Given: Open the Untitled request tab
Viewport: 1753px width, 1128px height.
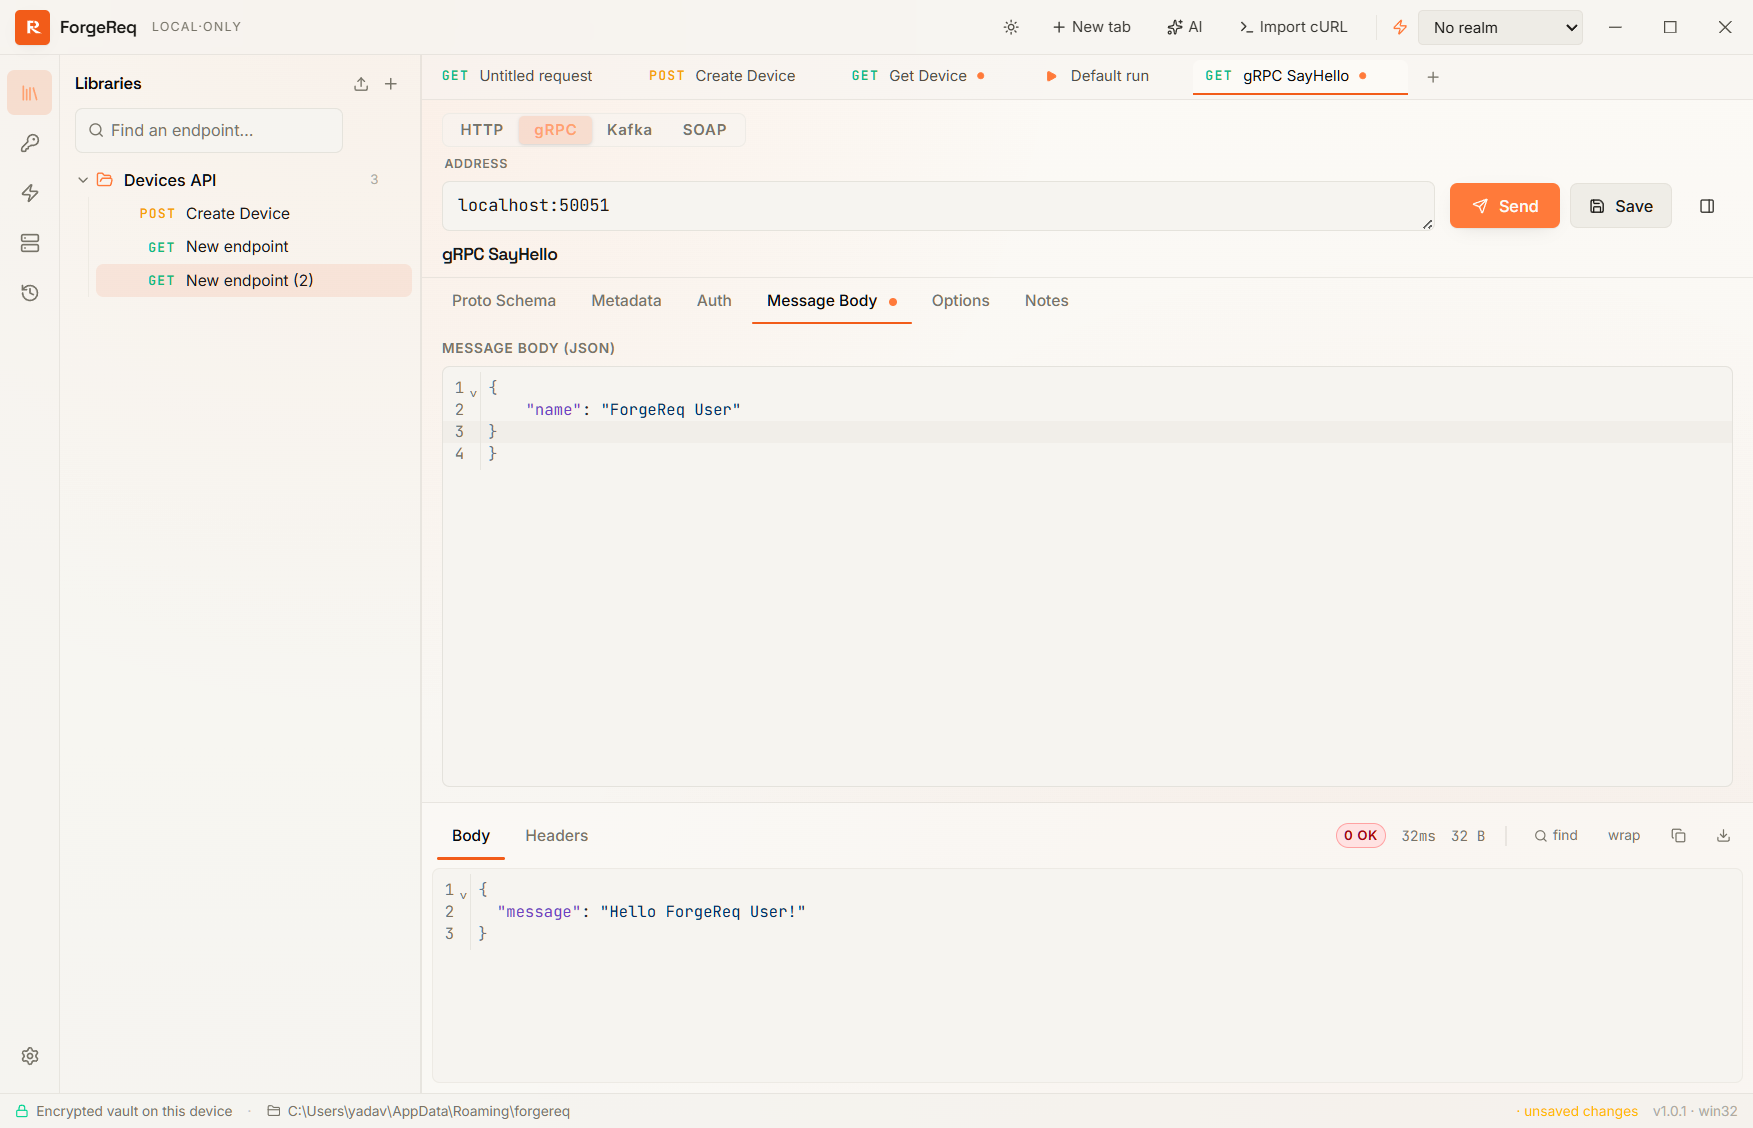Looking at the screenshot, I should coord(517,76).
